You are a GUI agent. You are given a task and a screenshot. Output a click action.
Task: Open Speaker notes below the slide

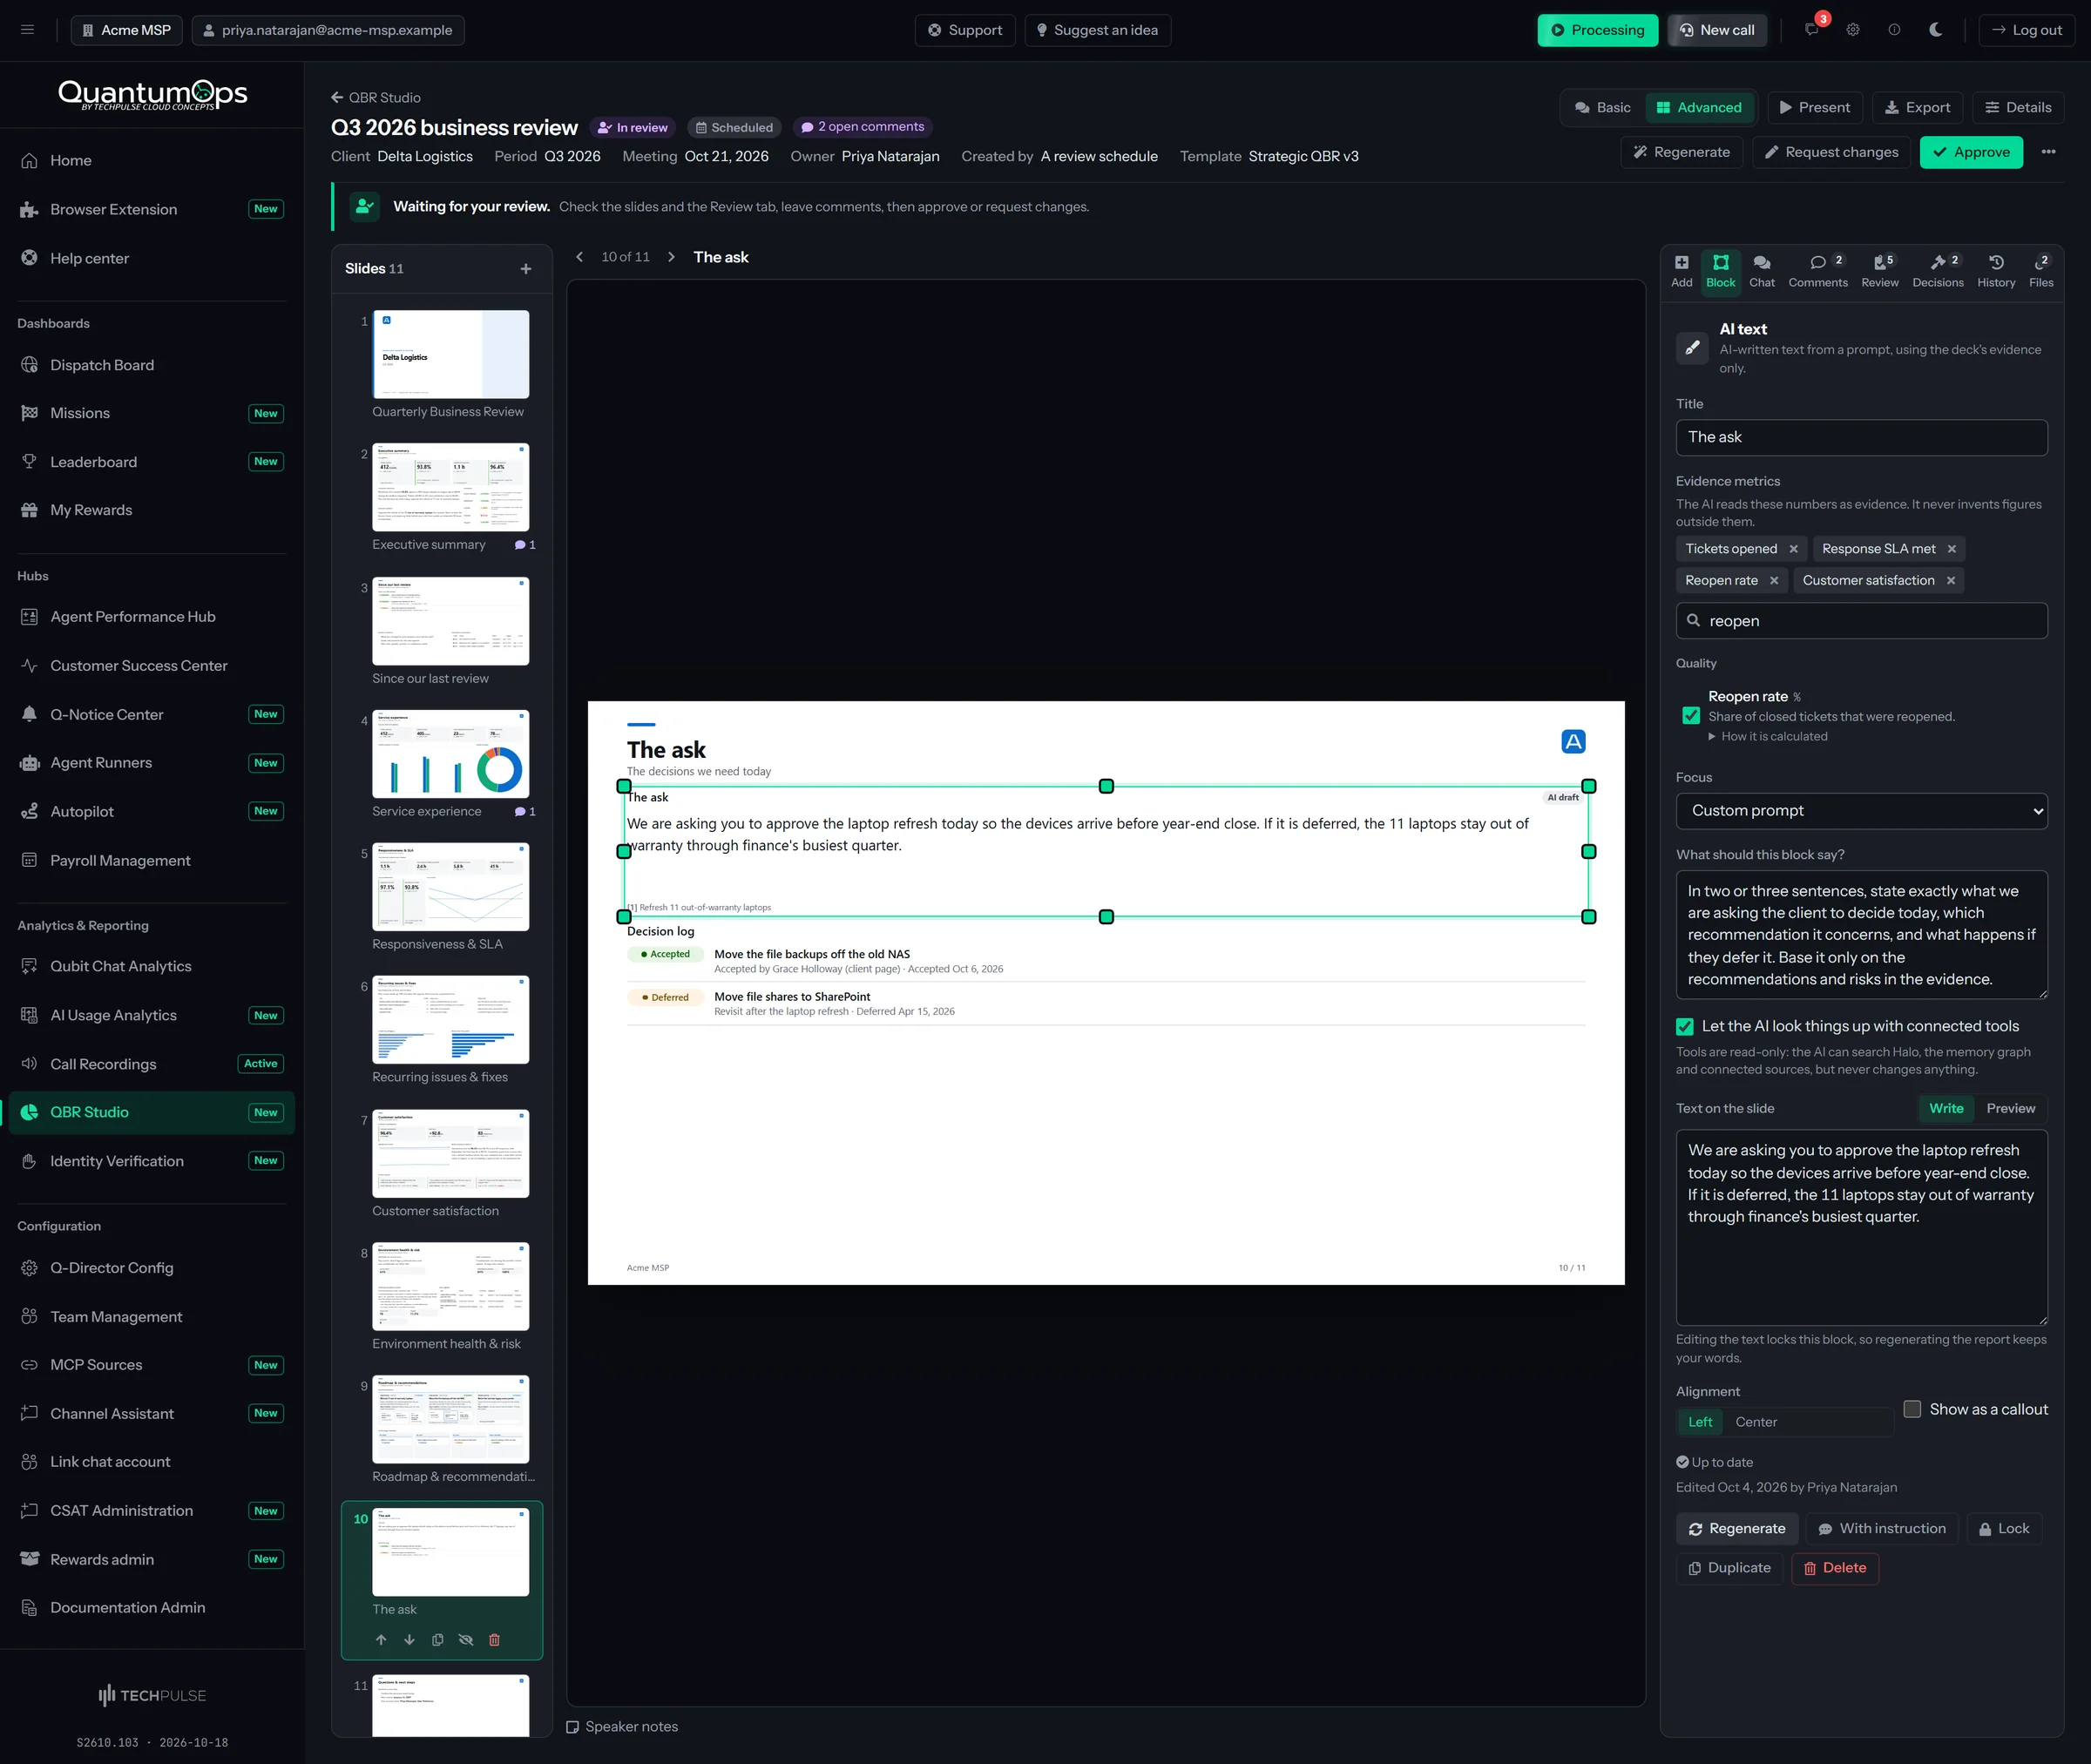(622, 1727)
